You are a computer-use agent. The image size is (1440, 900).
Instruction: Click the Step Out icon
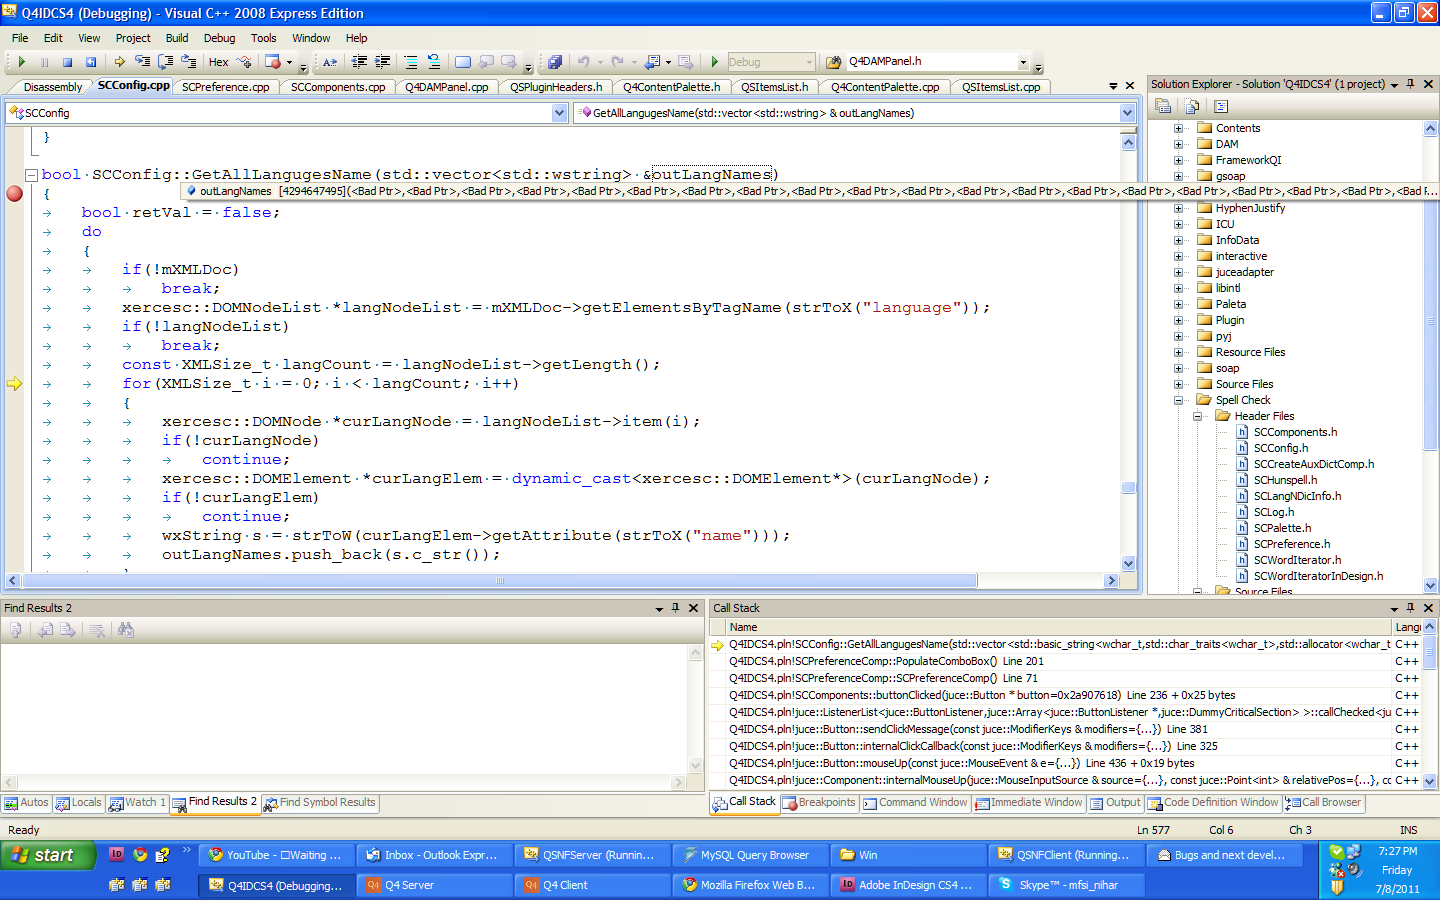188,62
